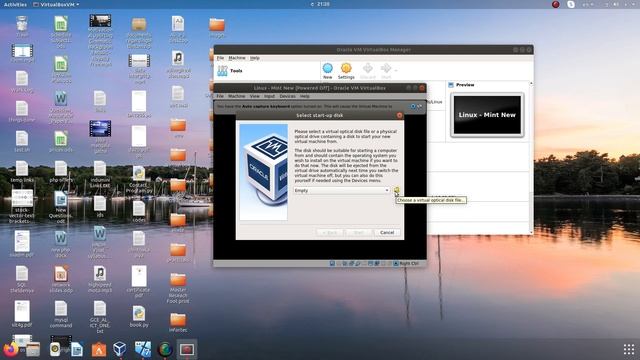
Task: Open the Empty optical drive dropdown
Action: pos(342,191)
